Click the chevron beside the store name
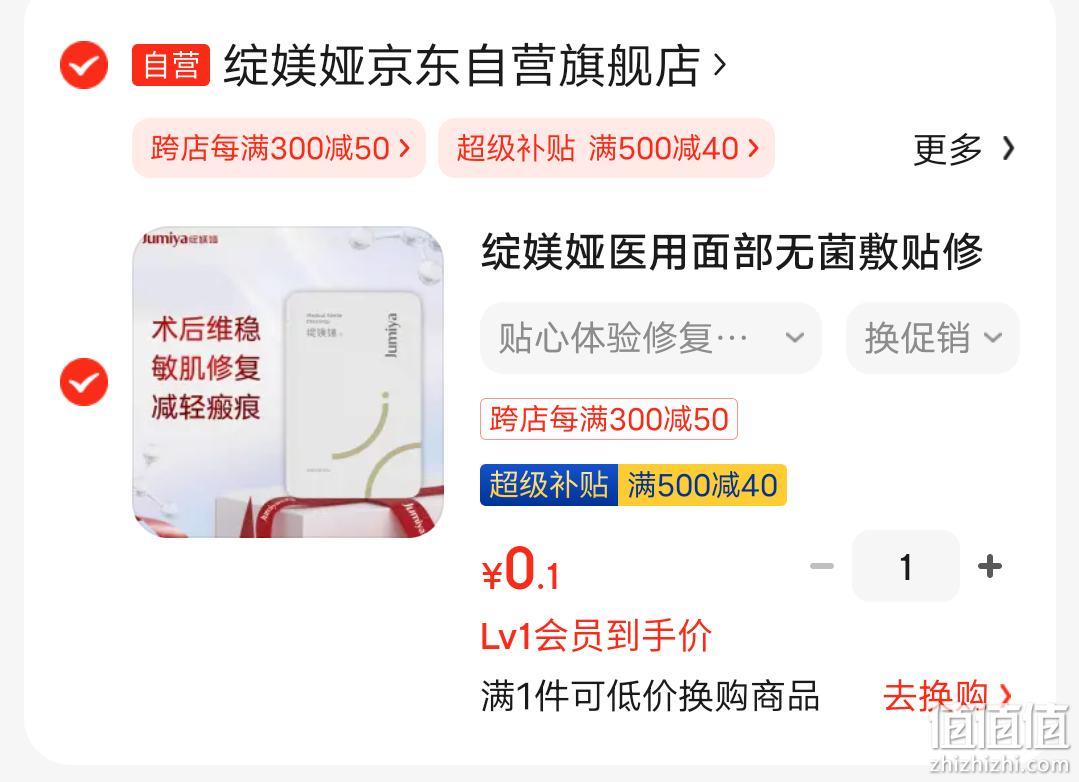Screen dimensions: 1079x782 720,65
